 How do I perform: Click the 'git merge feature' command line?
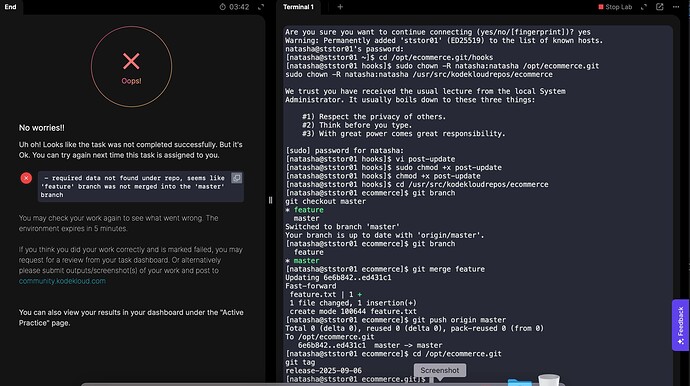[x=385, y=269]
